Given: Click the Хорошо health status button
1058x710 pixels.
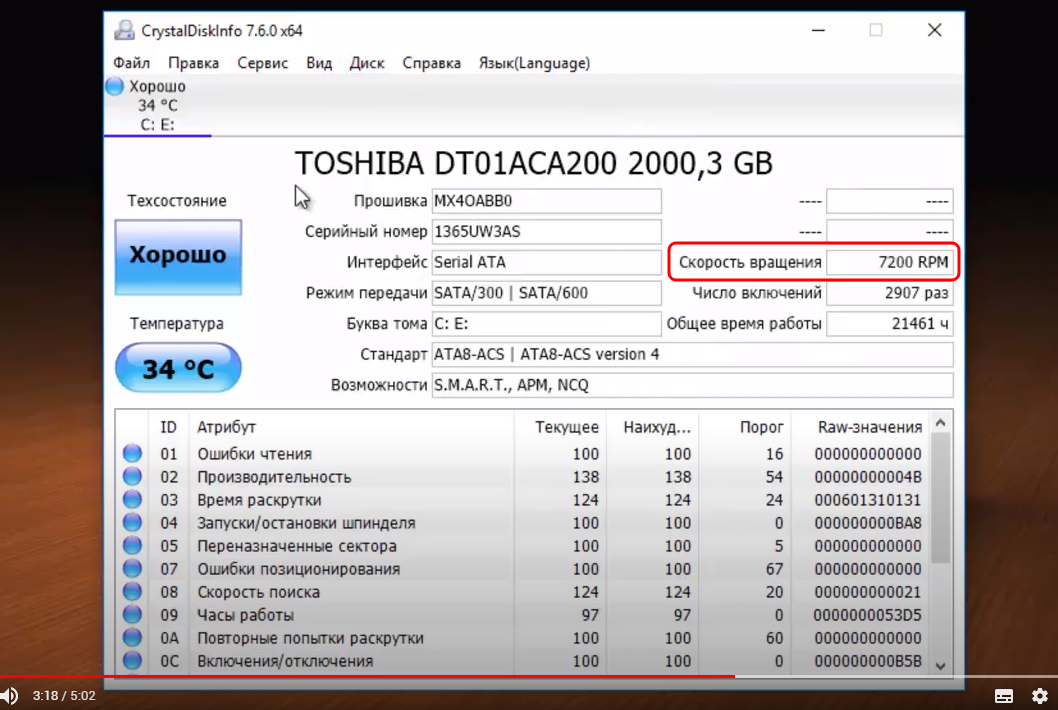Looking at the screenshot, I should point(178,257).
